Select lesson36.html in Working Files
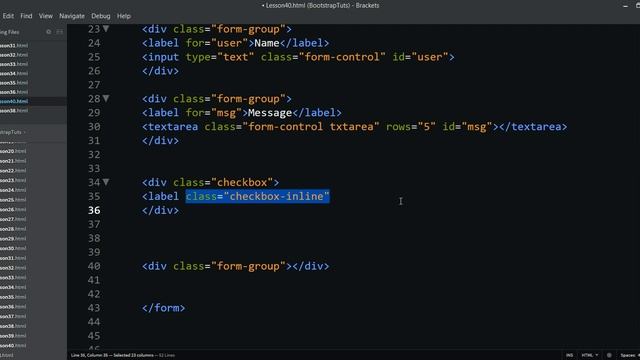This screenshot has height=360, width=640. pos(14,92)
